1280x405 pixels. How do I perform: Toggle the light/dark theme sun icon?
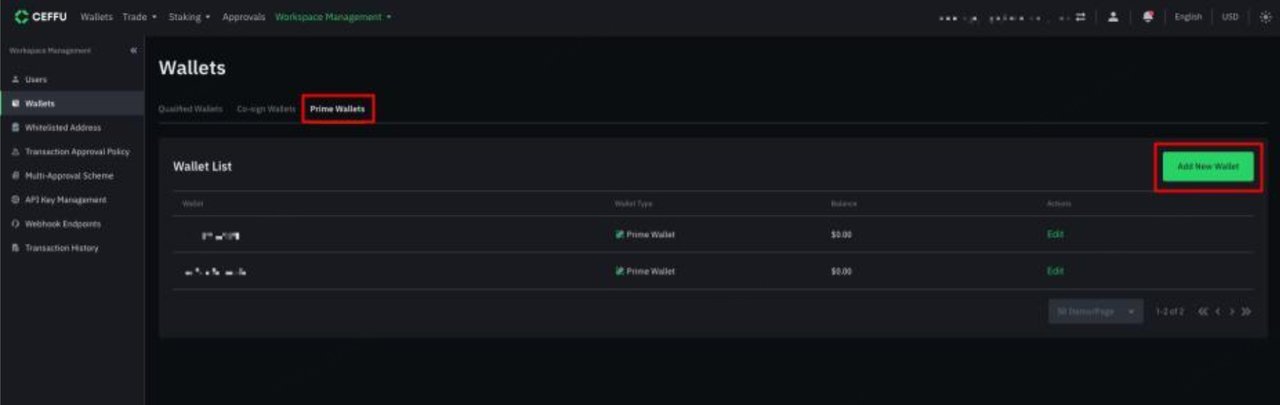pyautogui.click(x=1265, y=17)
